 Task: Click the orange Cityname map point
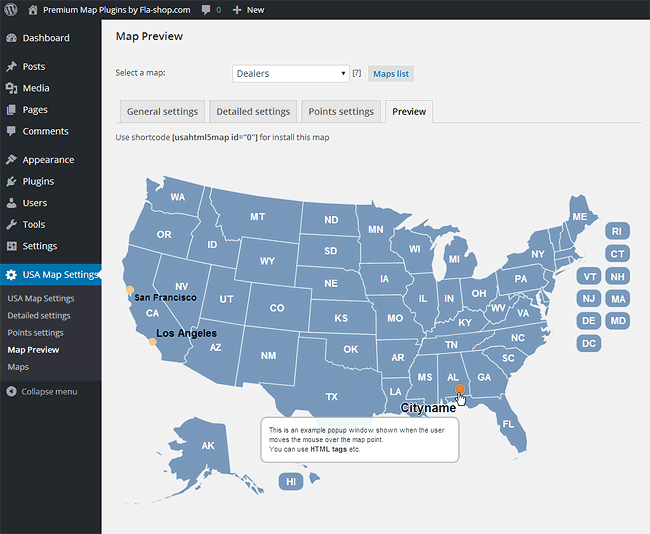pos(460,389)
